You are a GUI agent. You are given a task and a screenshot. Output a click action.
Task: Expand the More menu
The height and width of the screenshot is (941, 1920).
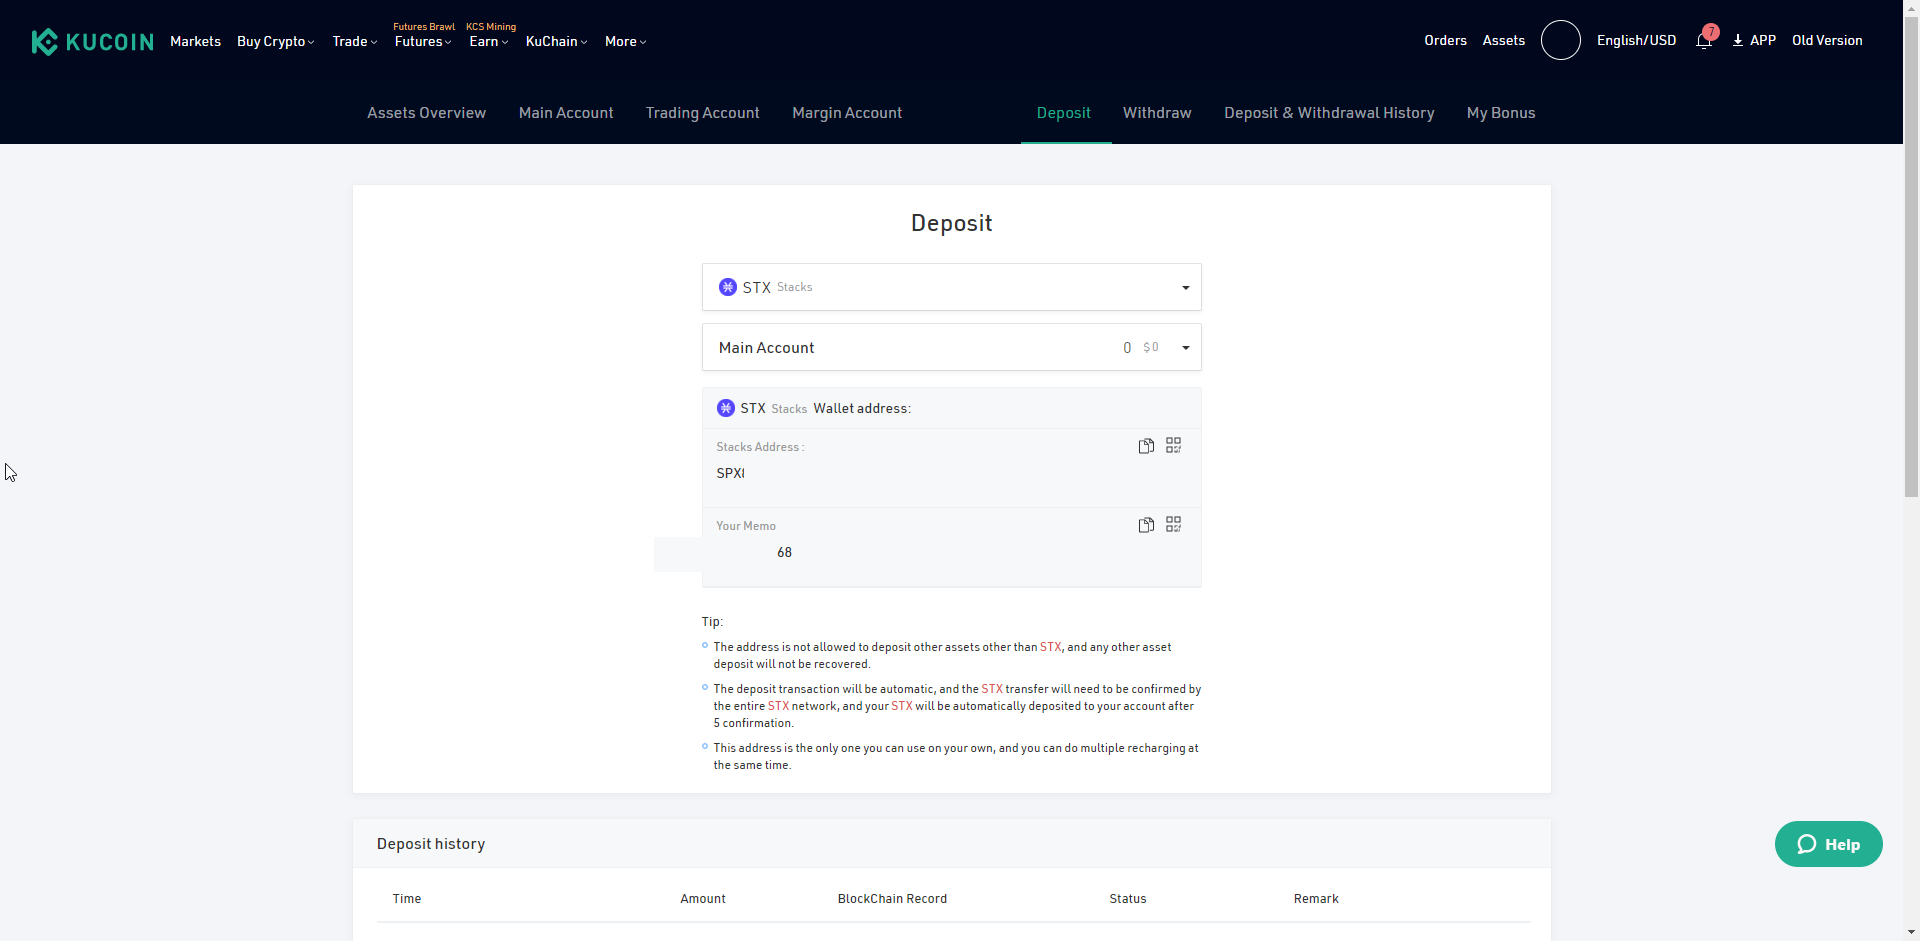pos(625,42)
